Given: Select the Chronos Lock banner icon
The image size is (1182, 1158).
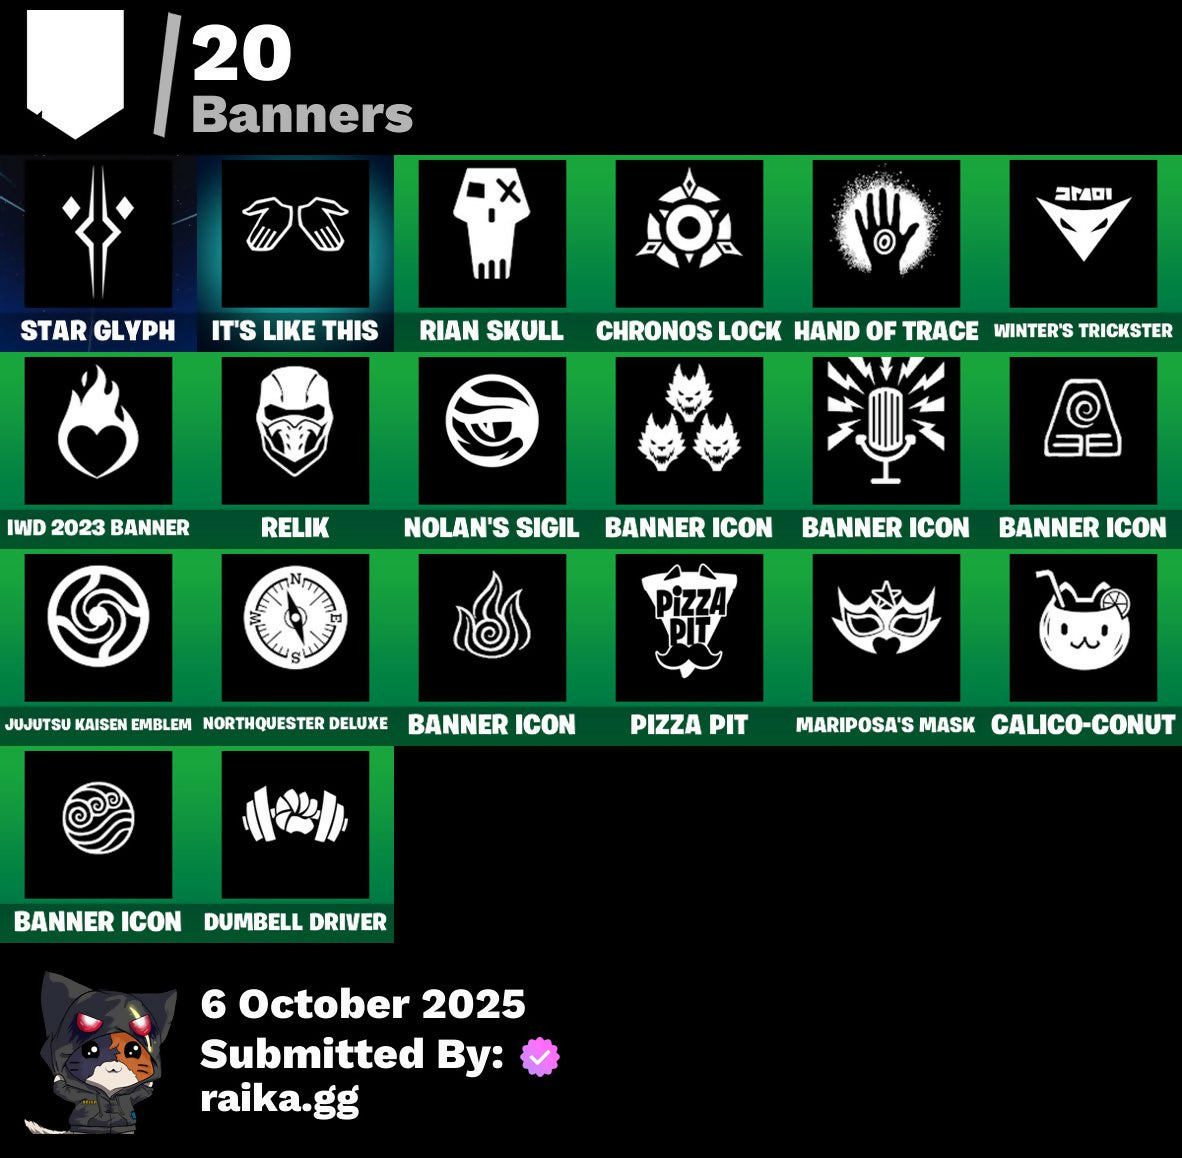Looking at the screenshot, I should (689, 234).
